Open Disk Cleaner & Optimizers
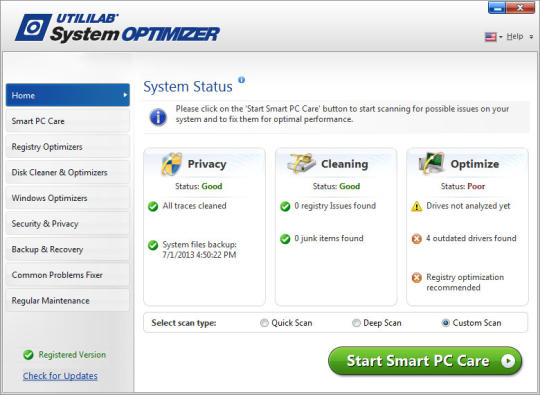This screenshot has height=395, width=540. point(68,172)
